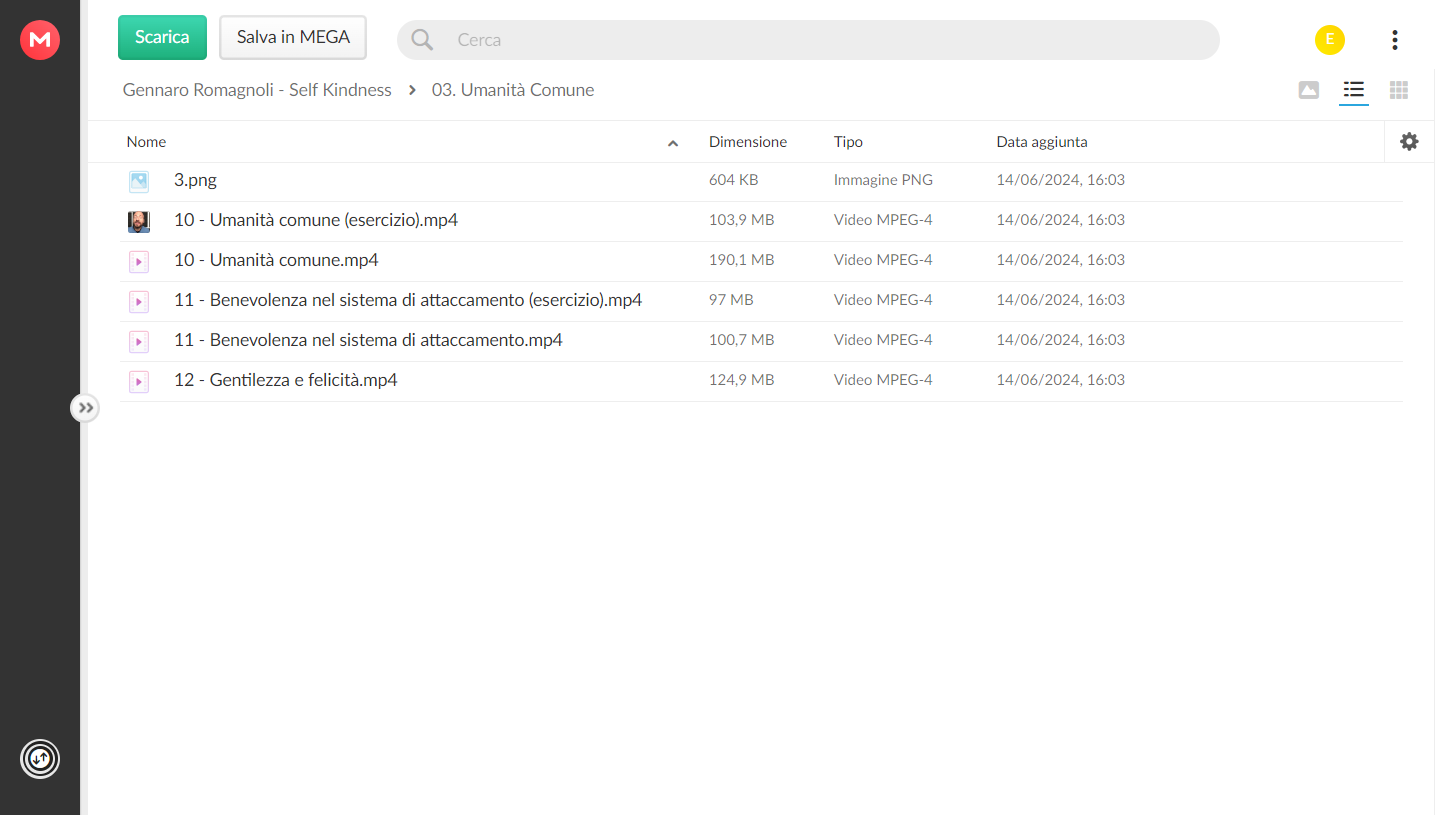Select 11 - Benevolenza nel sistema di attaccamento.mp4
The height and width of the screenshot is (815, 1435).
pos(368,340)
